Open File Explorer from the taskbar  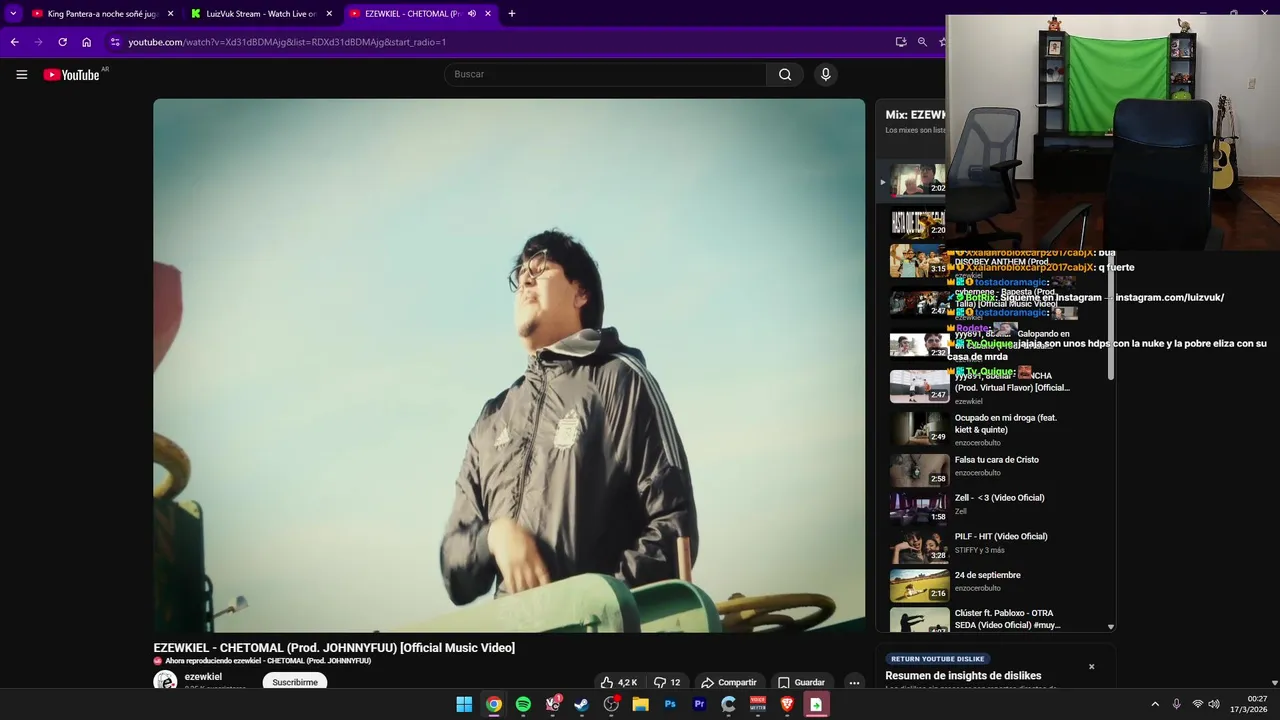pos(640,704)
